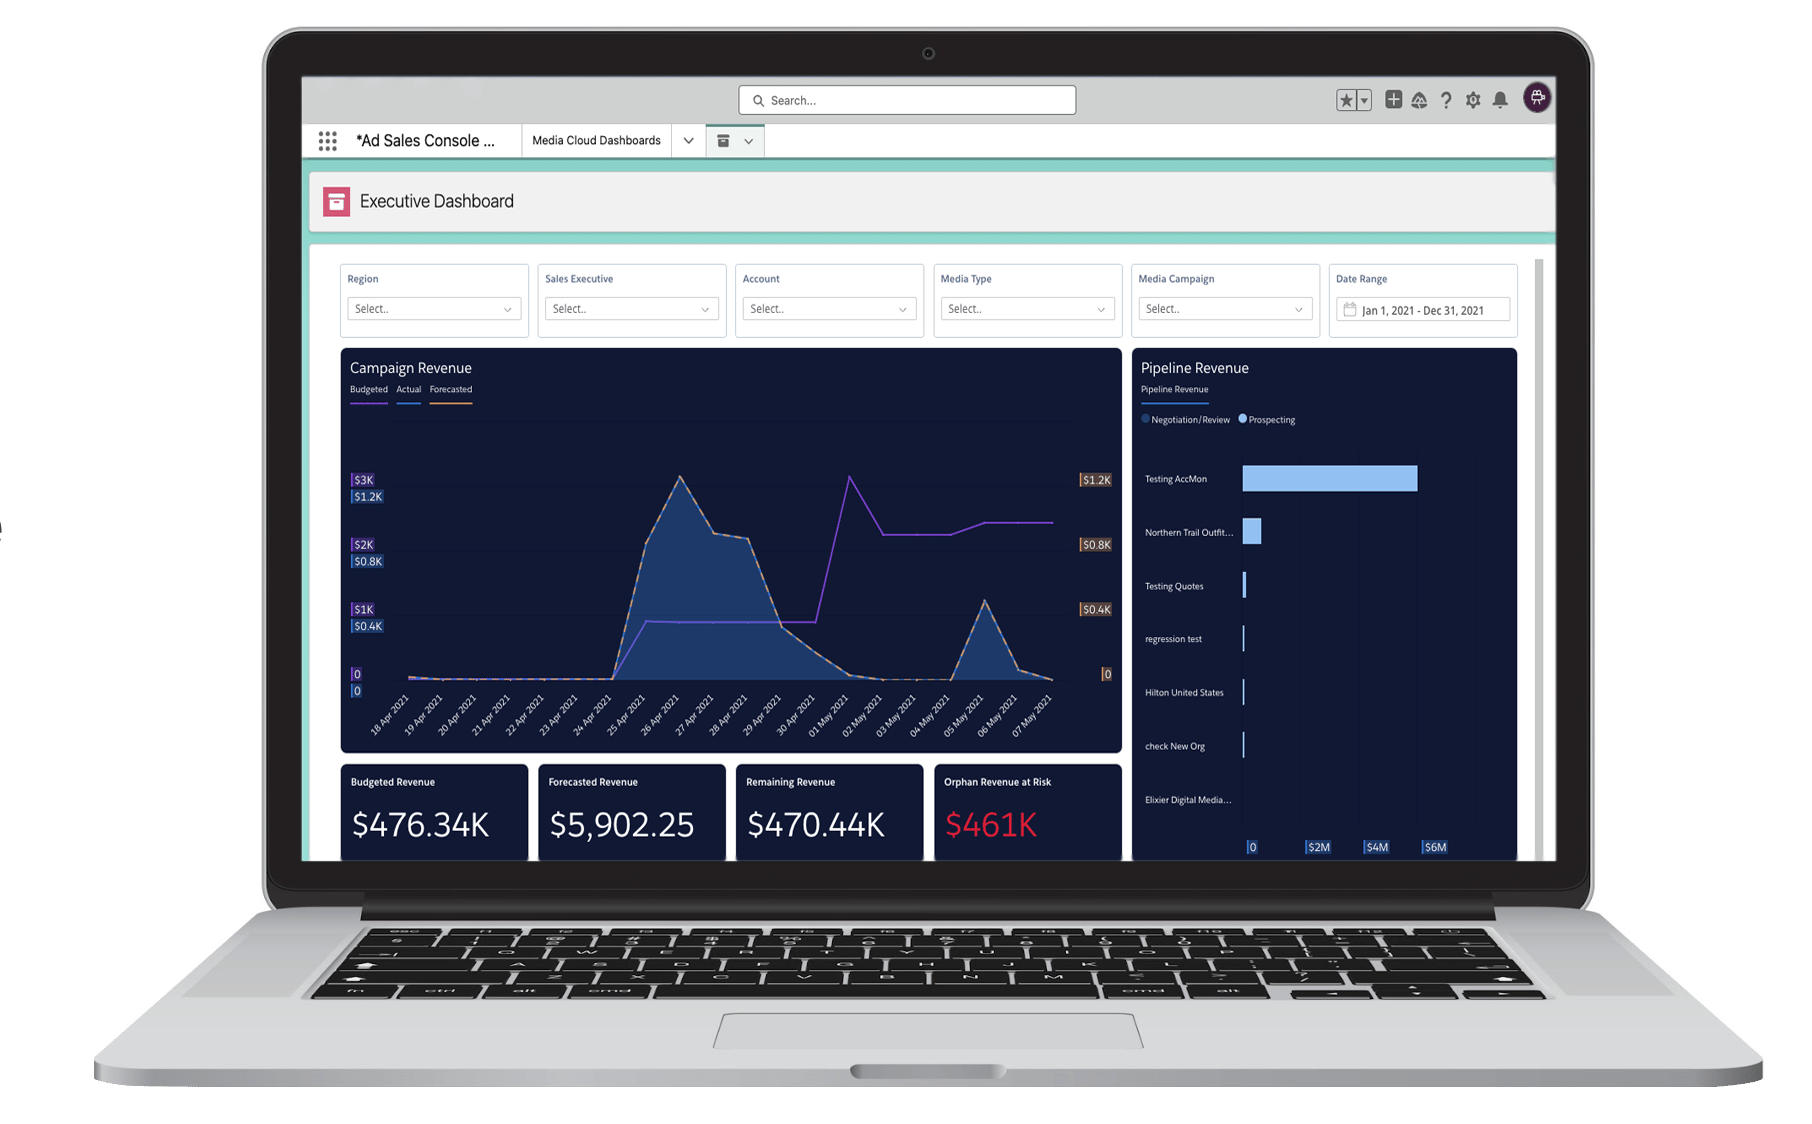Click the Testing AccMon bar
1812x1124 pixels.
(x=1330, y=478)
